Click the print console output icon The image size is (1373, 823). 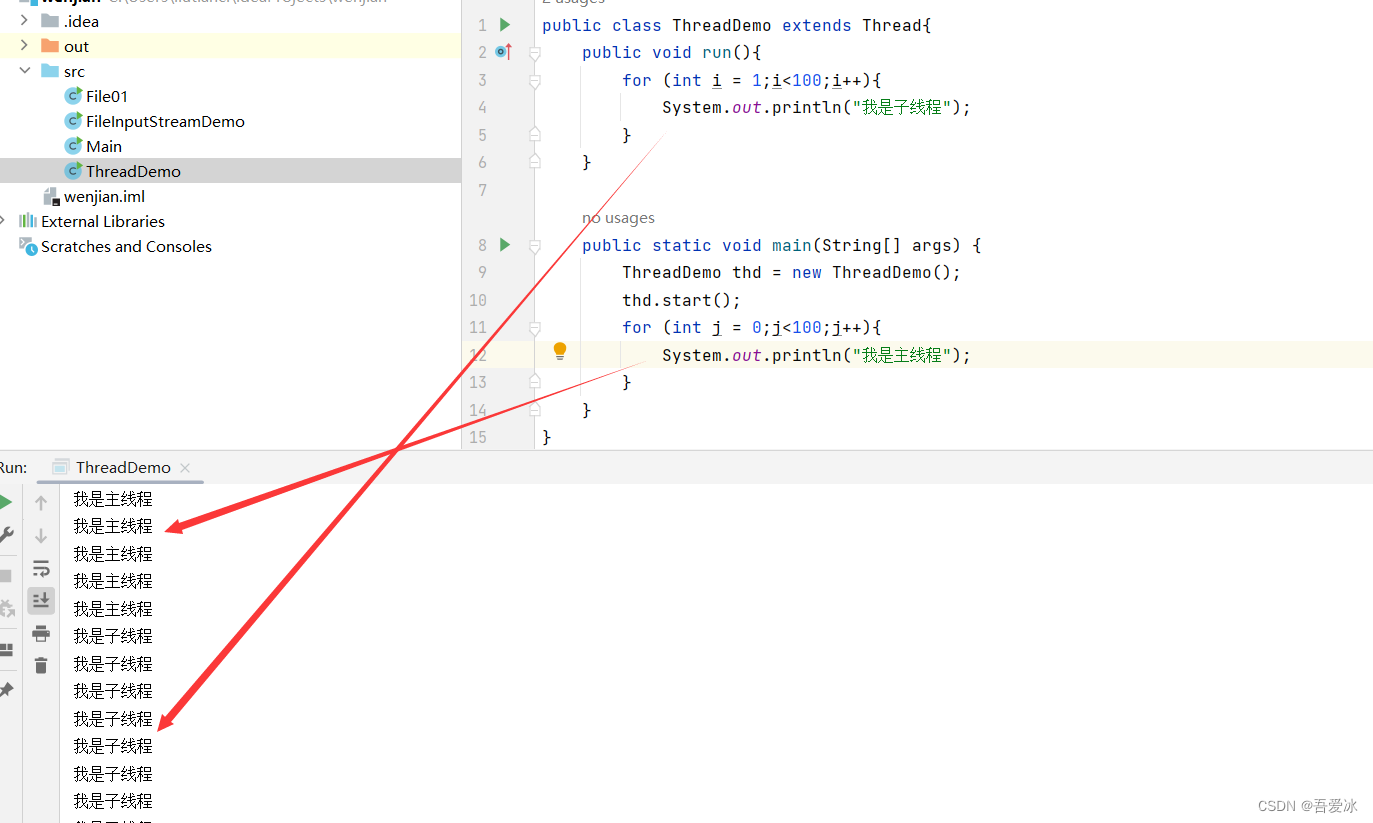pos(41,633)
